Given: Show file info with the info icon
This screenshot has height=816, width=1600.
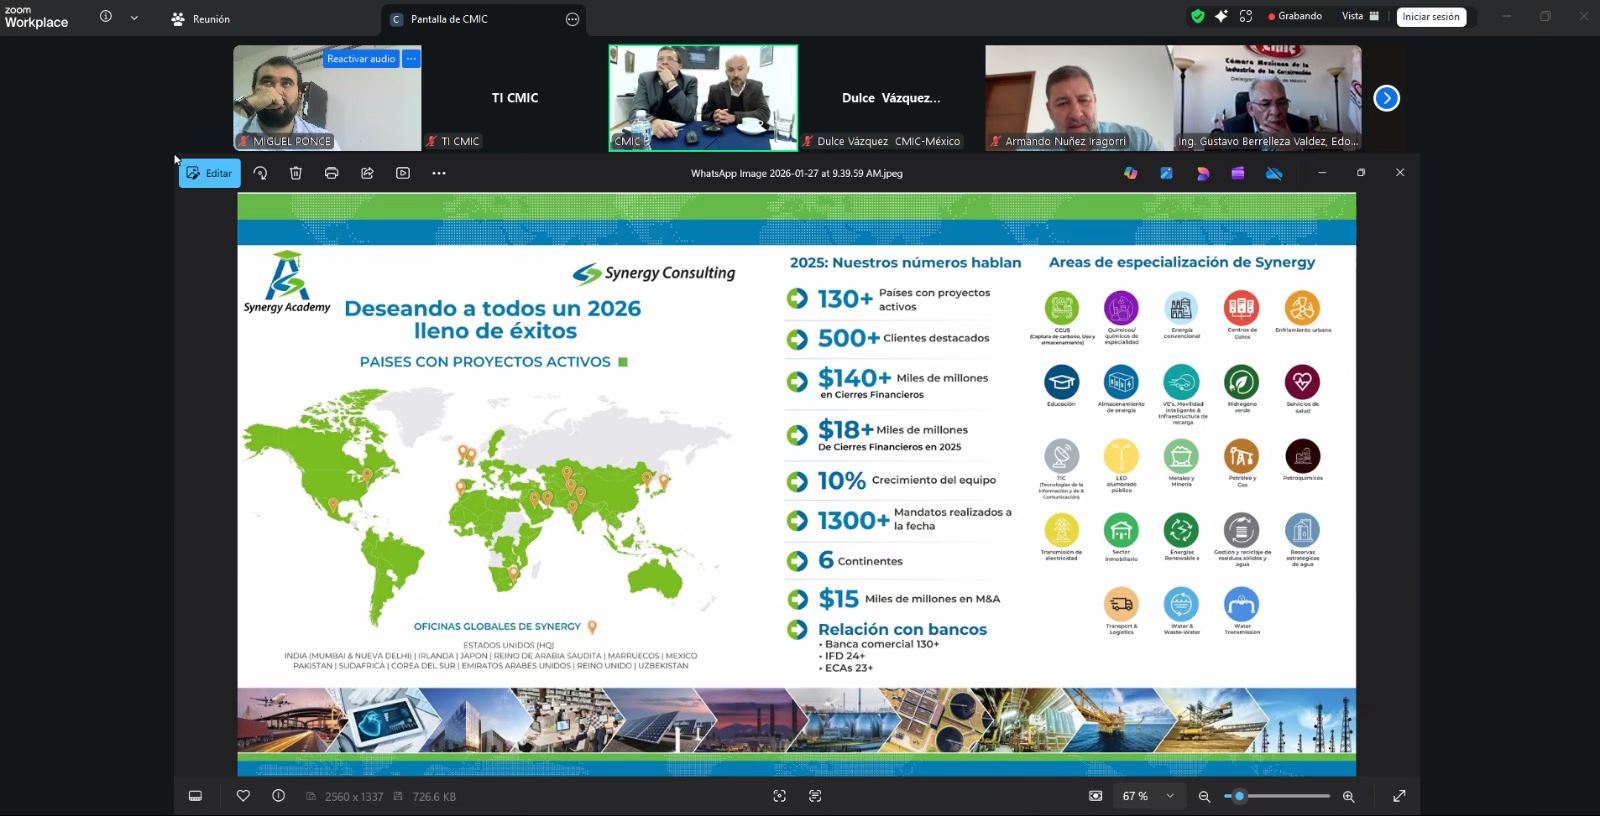Looking at the screenshot, I should [278, 796].
